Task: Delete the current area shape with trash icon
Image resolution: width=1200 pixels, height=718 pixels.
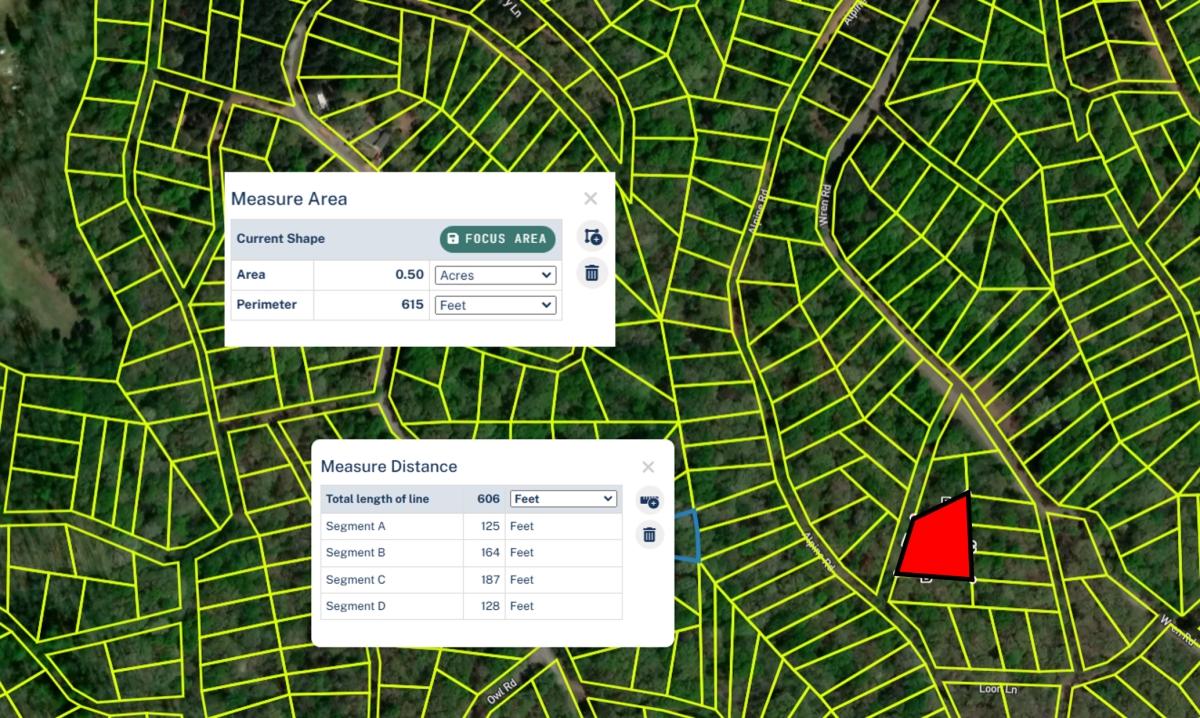Action: 592,272
